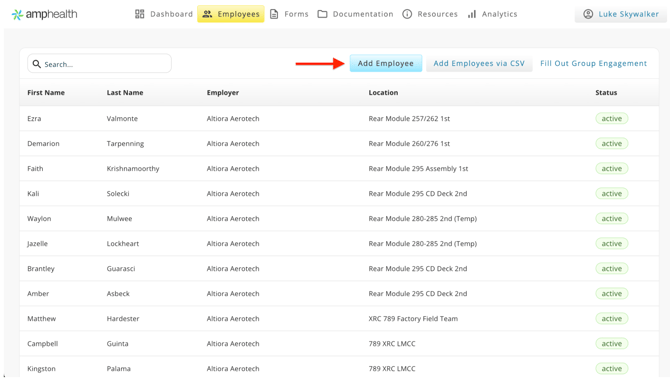This screenshot has width=670, height=379.
Task: Select first name Demarion
Action: pos(43,144)
